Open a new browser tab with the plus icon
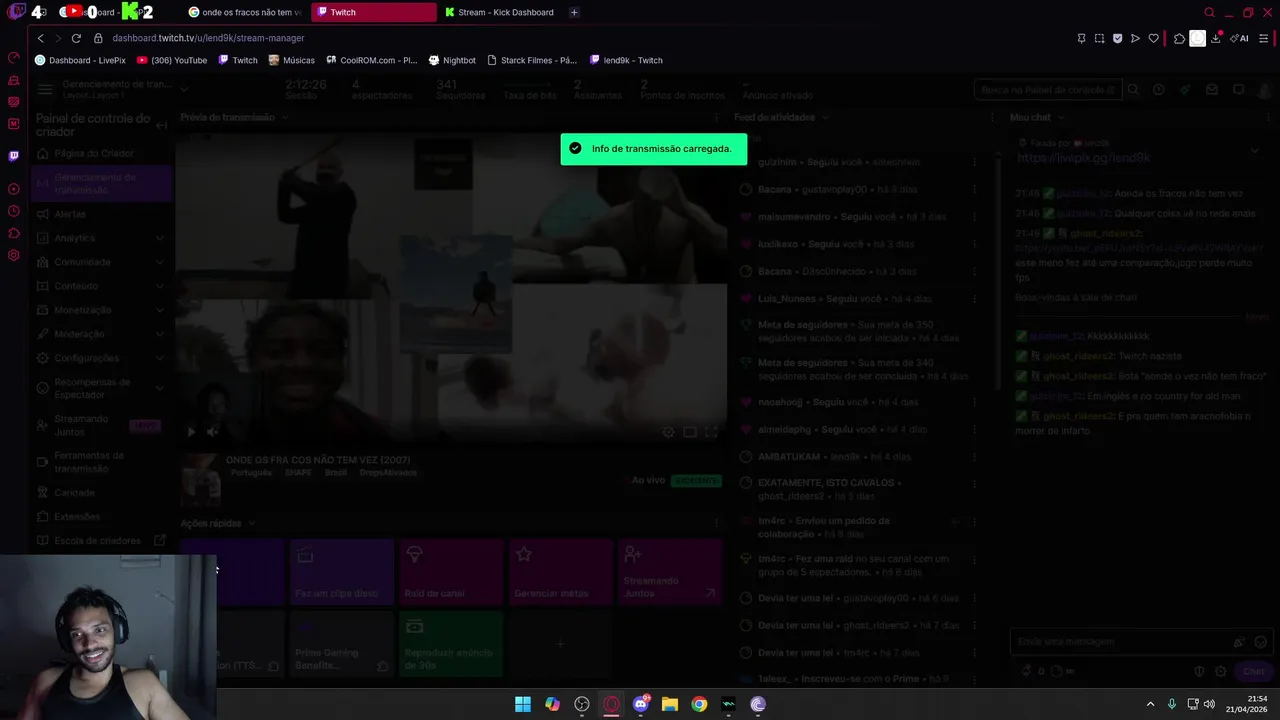 [574, 12]
